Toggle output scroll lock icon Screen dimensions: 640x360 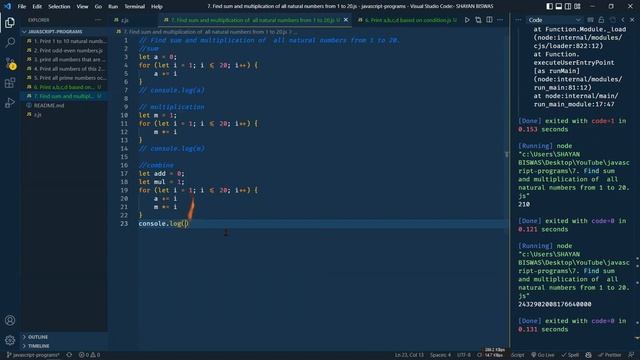pos(601,20)
